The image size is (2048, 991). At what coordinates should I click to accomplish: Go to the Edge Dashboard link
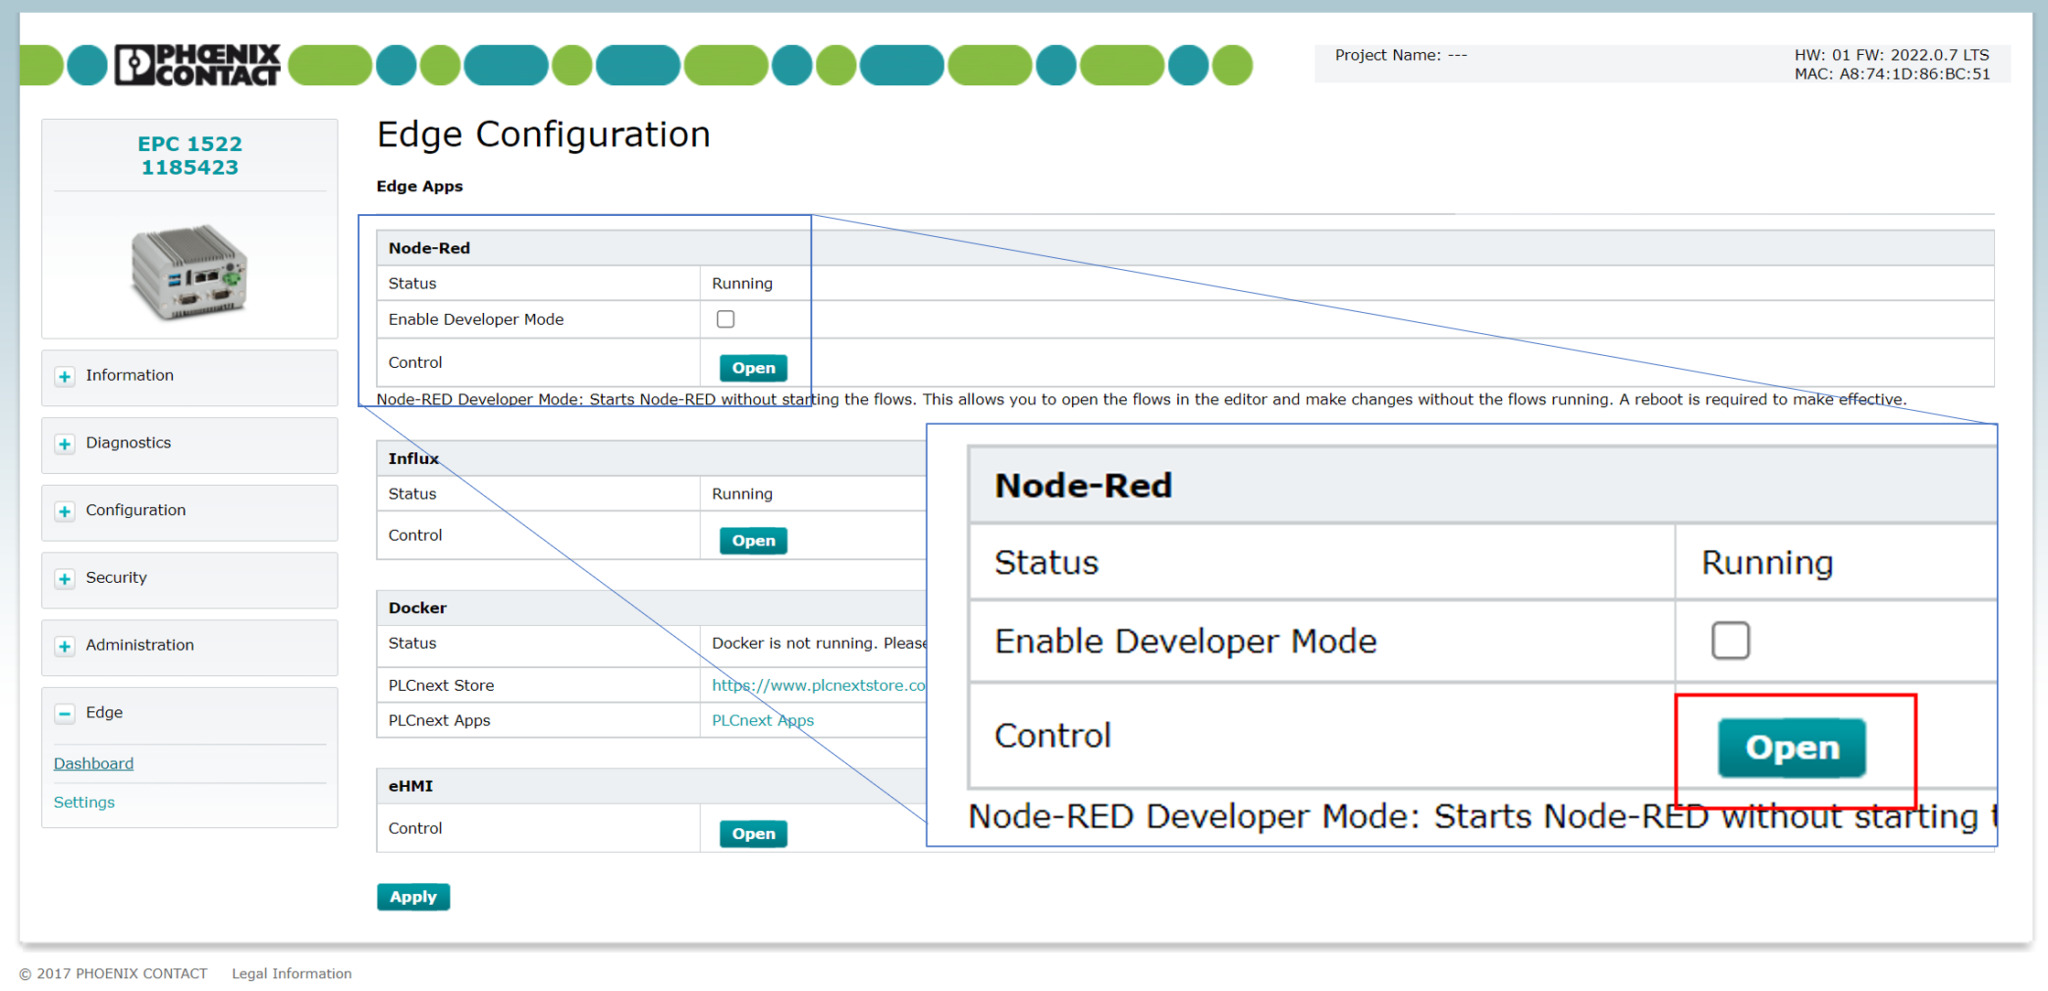click(x=93, y=763)
